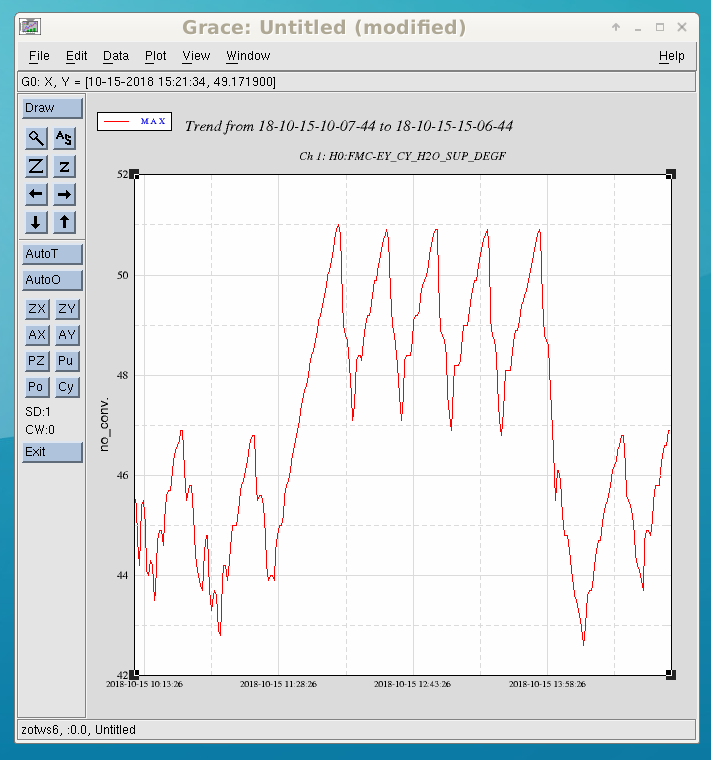Close the Grace window

tap(682, 27)
